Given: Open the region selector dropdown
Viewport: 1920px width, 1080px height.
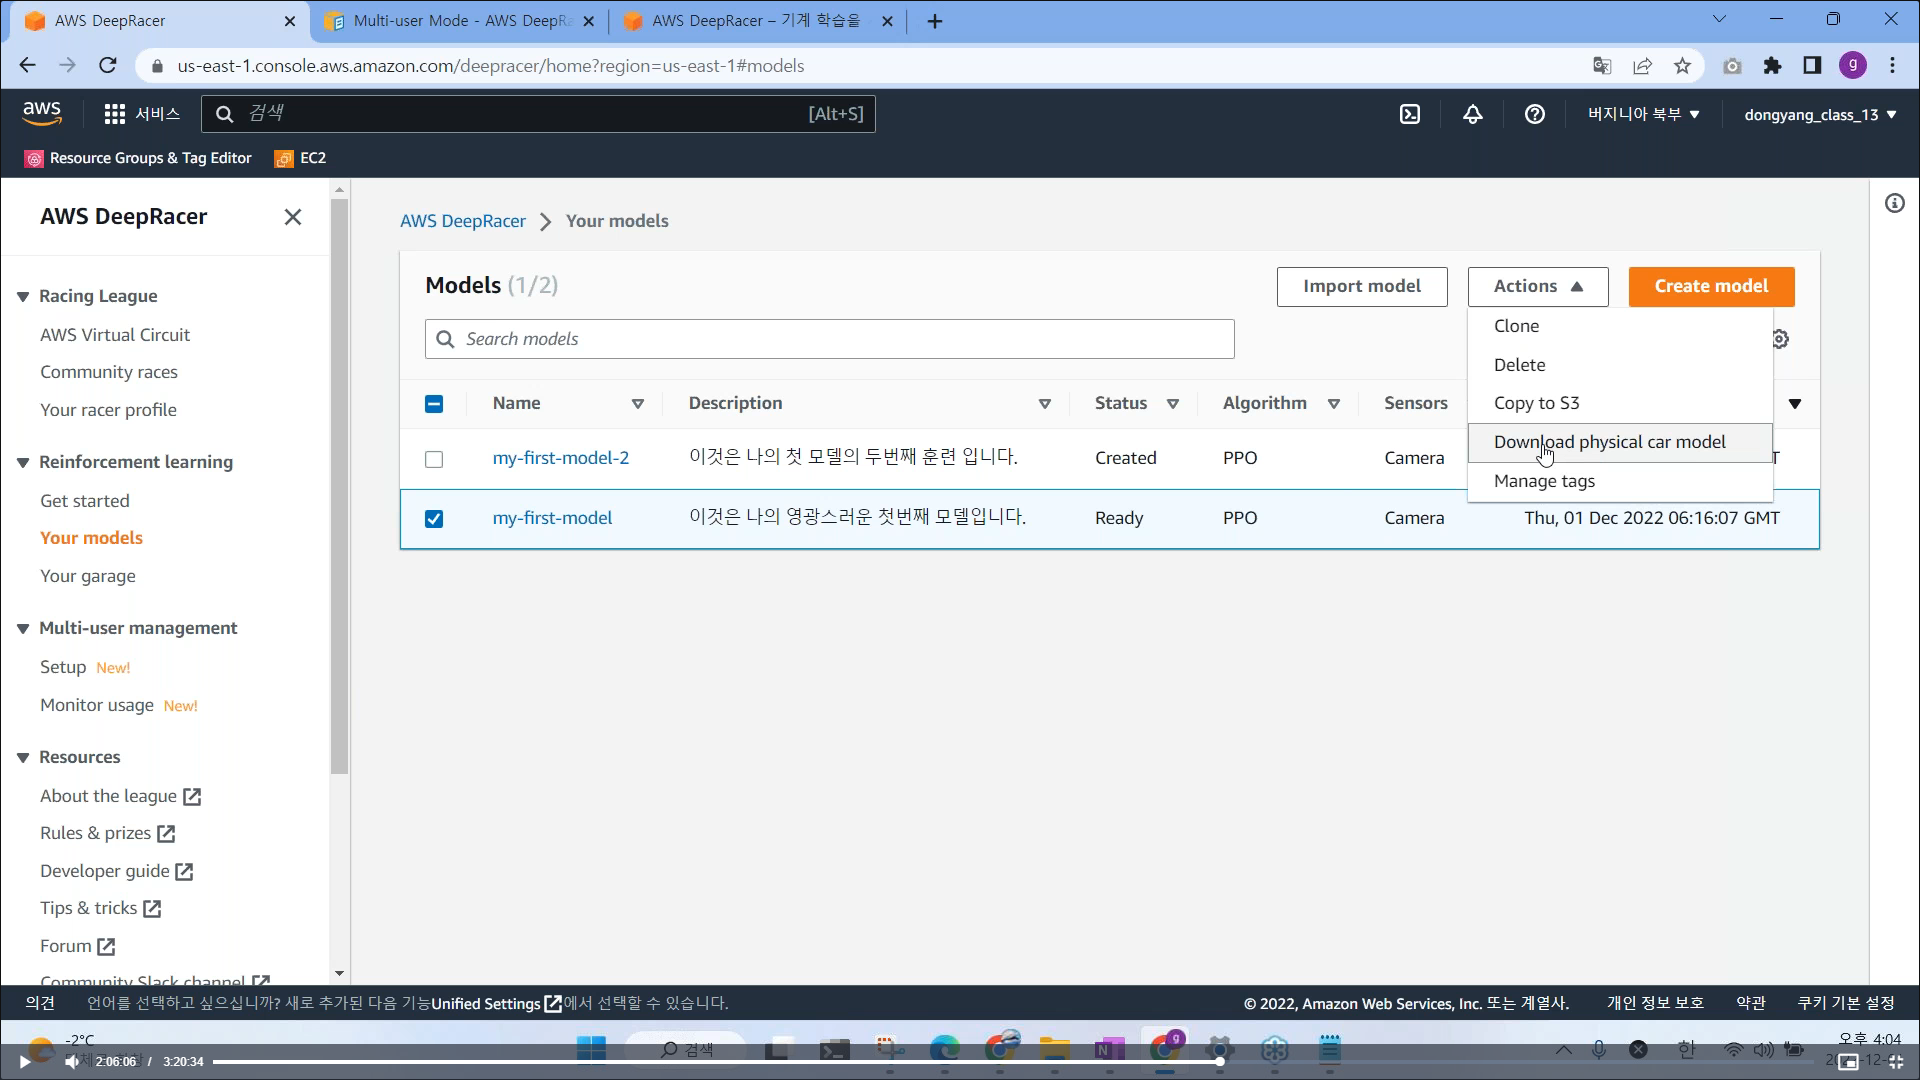Looking at the screenshot, I should pyautogui.click(x=1643, y=114).
